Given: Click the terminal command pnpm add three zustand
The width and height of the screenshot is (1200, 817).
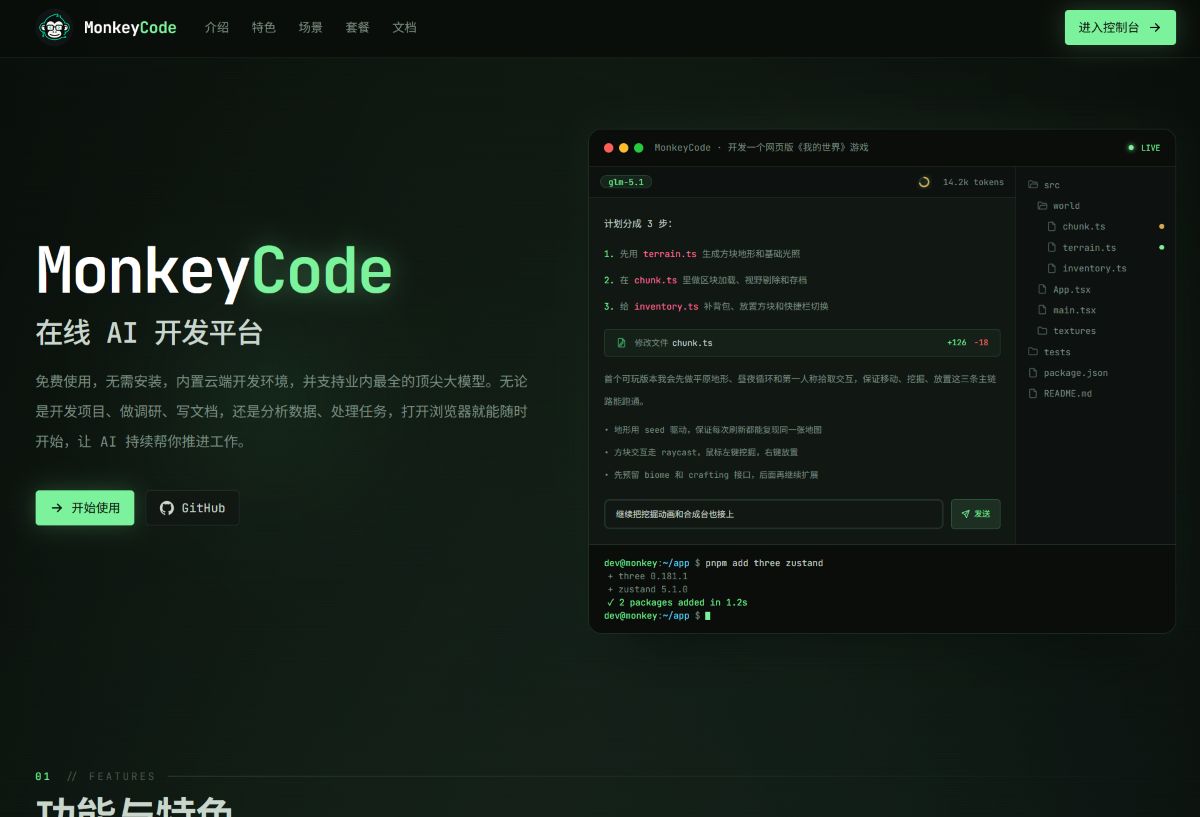Looking at the screenshot, I should (764, 564).
